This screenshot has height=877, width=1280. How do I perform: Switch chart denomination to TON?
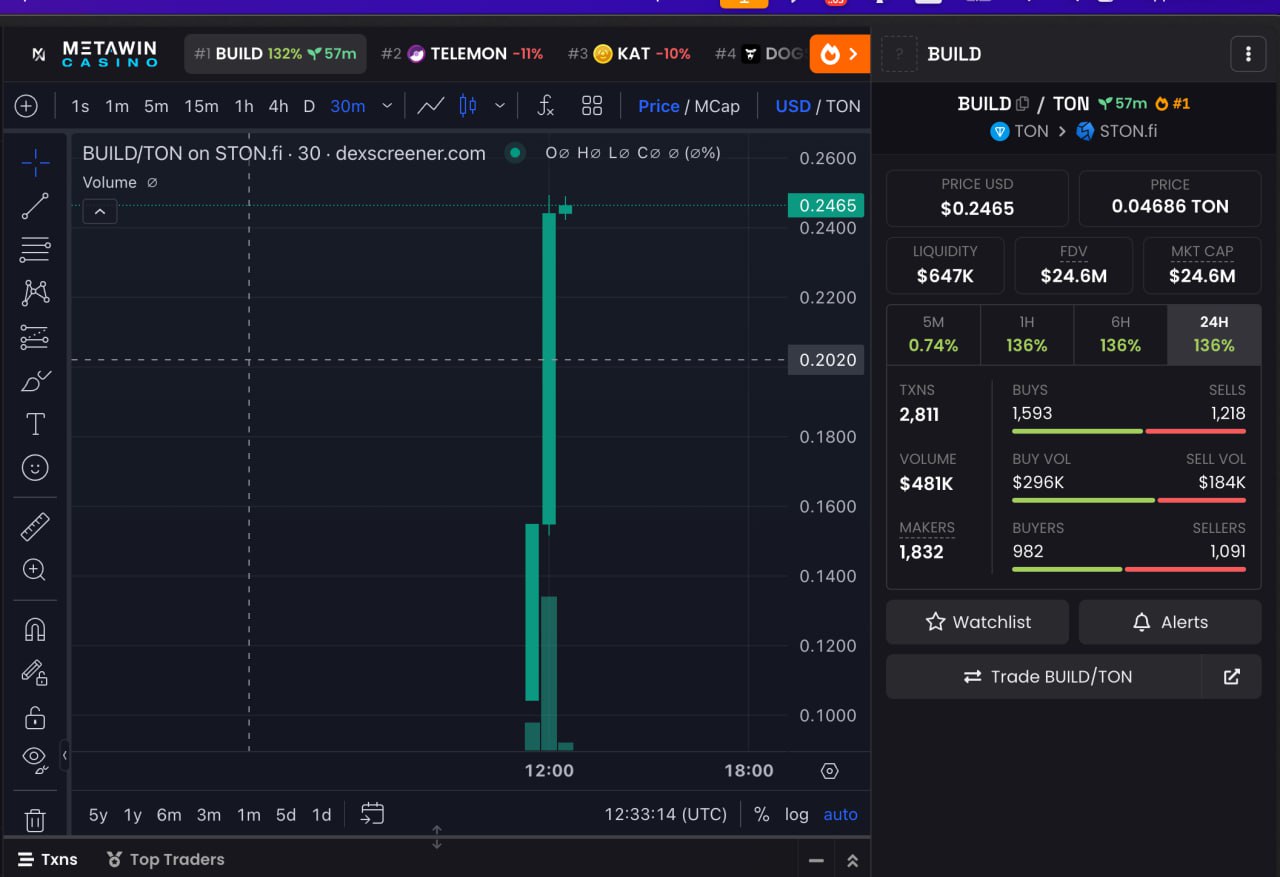click(x=843, y=106)
